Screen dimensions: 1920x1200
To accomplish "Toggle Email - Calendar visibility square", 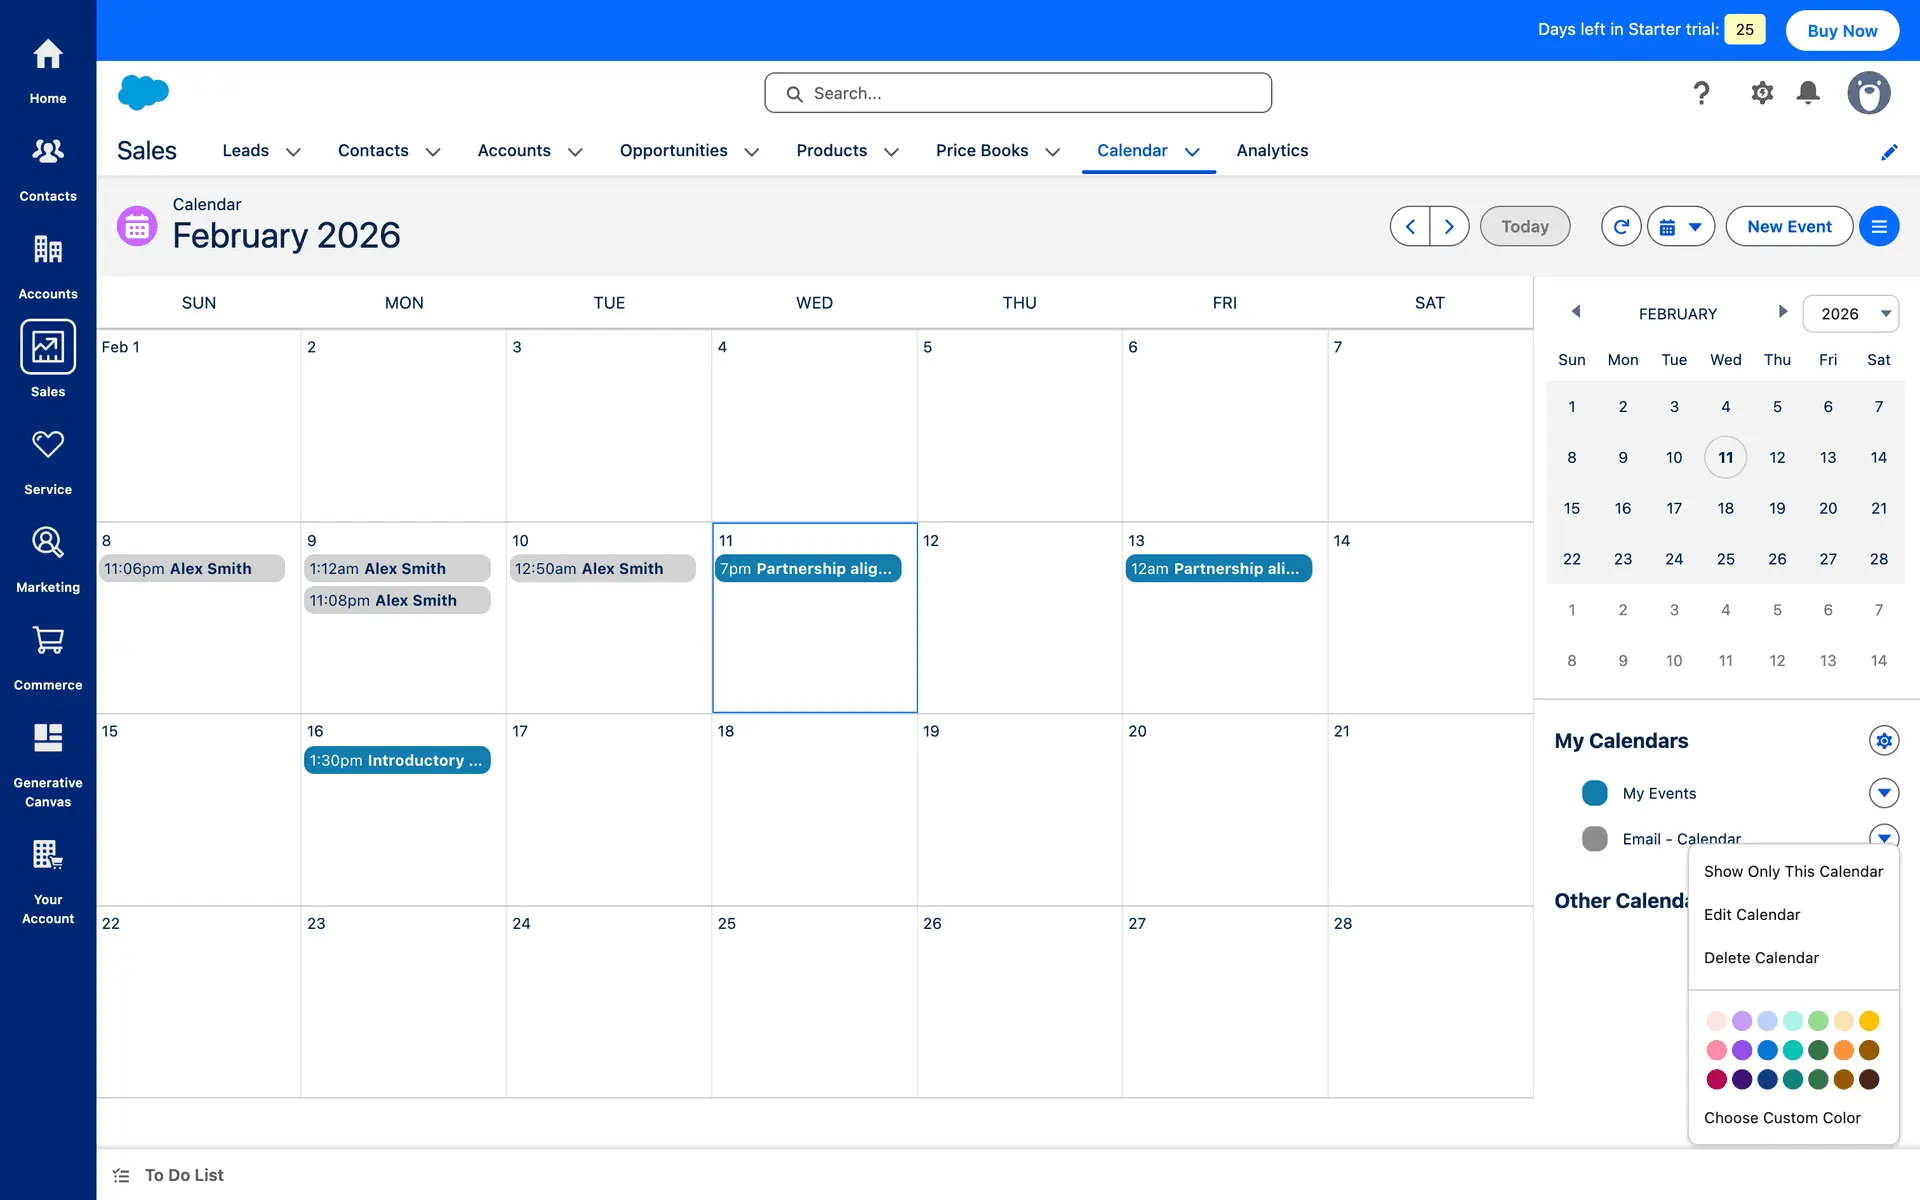I will 1595,838.
